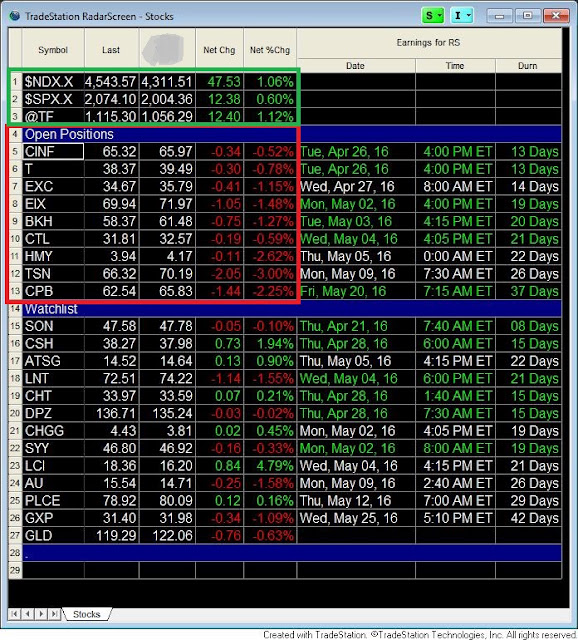Click the 42 Days duration for GXP

pos(529,518)
